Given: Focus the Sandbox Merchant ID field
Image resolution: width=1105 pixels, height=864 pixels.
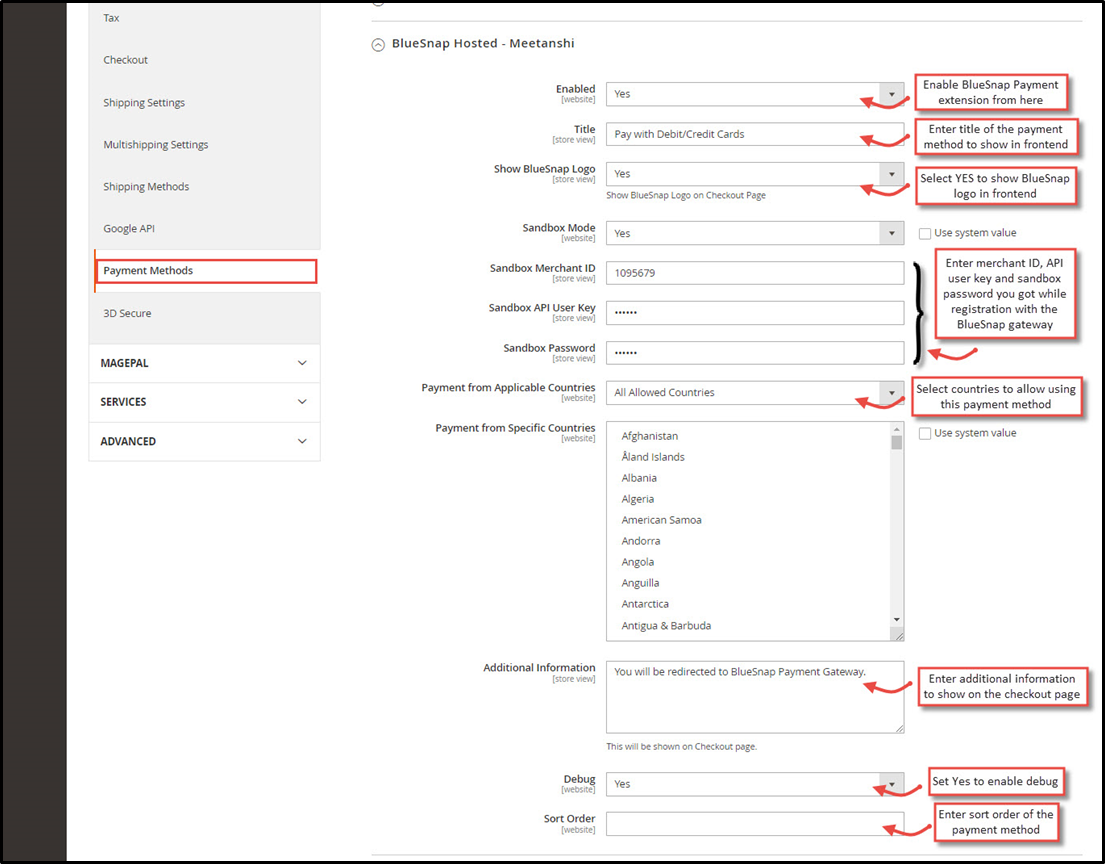Looking at the screenshot, I should click(x=755, y=273).
